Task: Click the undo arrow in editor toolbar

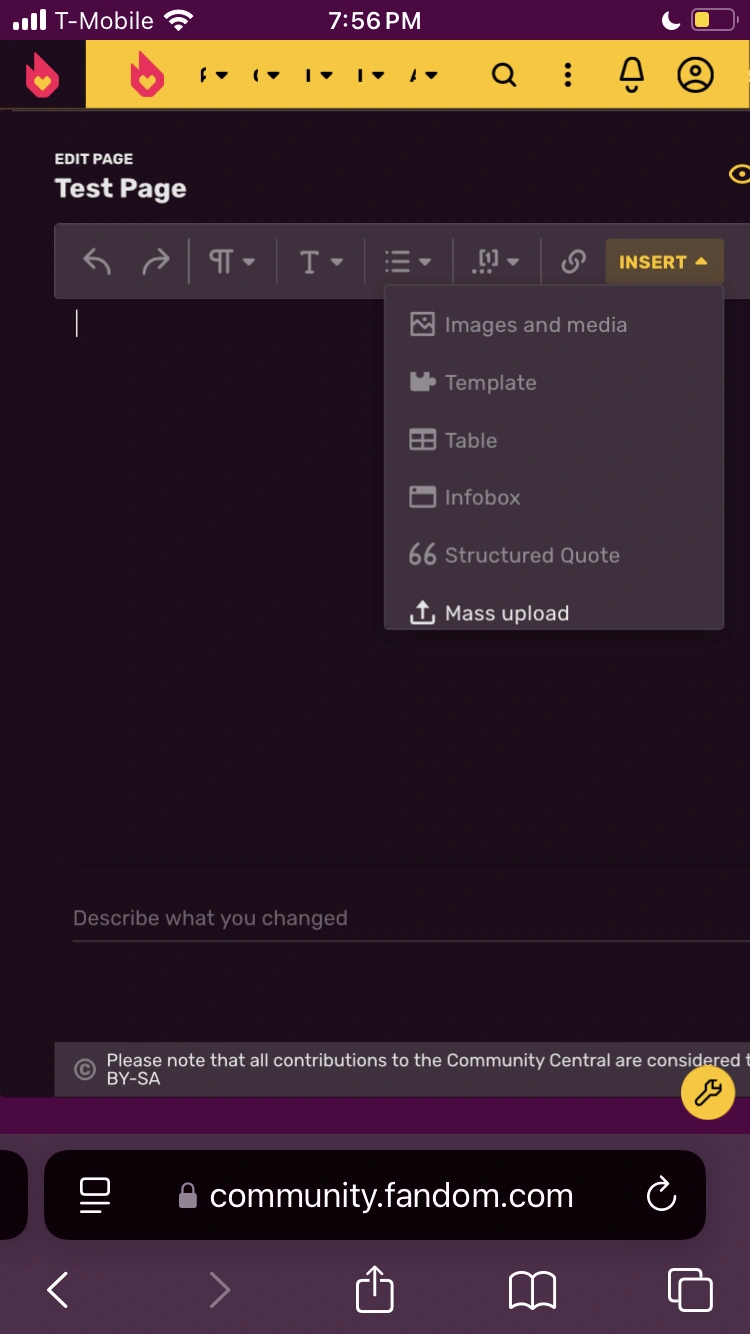Action: click(x=97, y=262)
